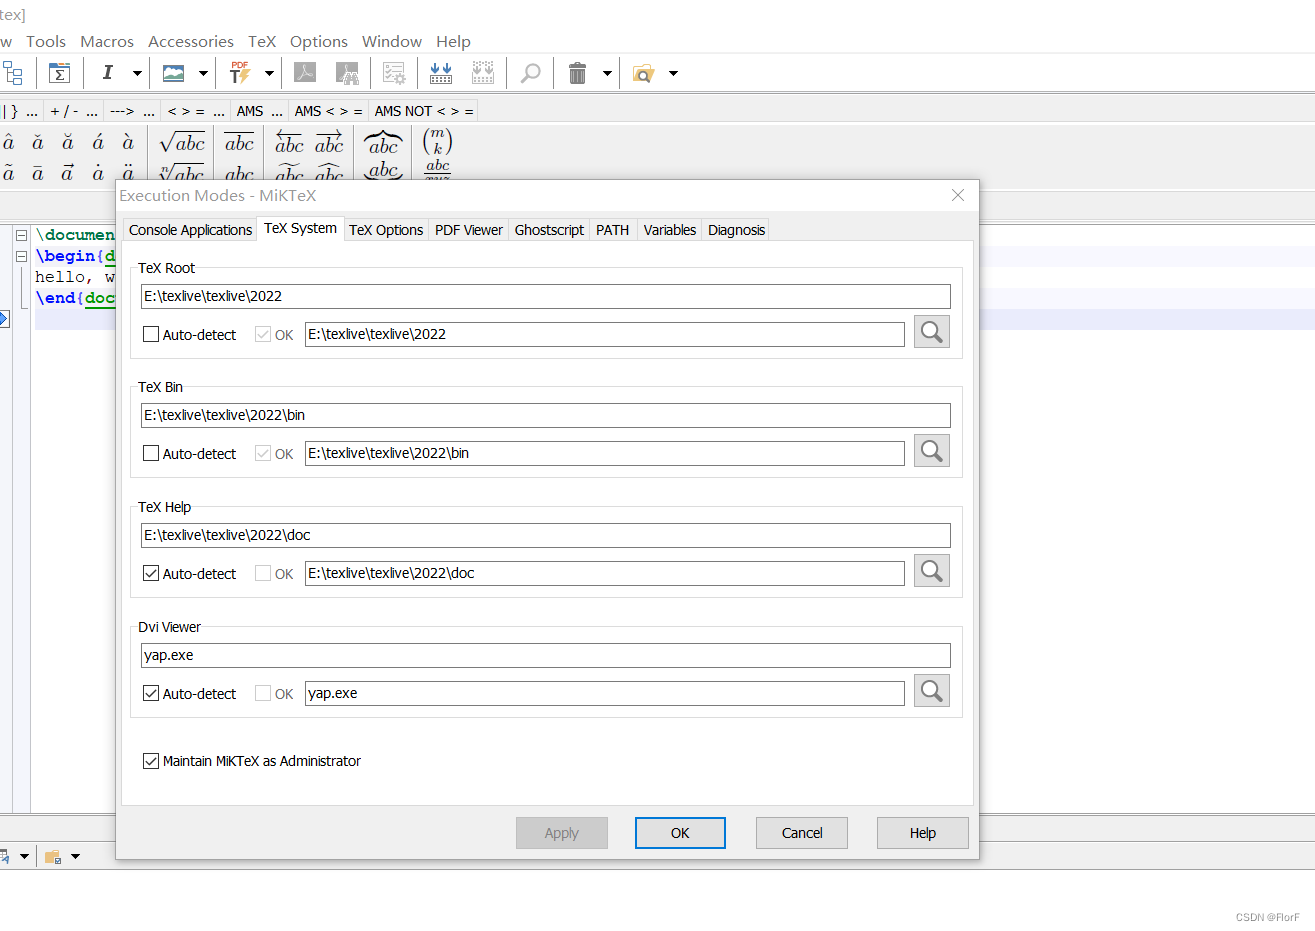Browse for TeX Bin folder magnifier
The width and height of the screenshot is (1315, 931).
932,451
